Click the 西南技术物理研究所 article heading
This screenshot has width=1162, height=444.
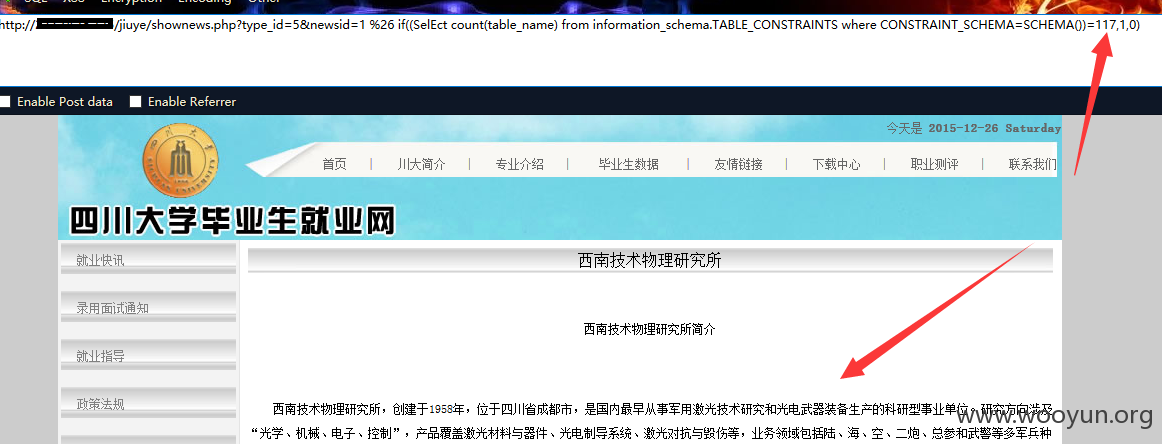(x=649, y=260)
